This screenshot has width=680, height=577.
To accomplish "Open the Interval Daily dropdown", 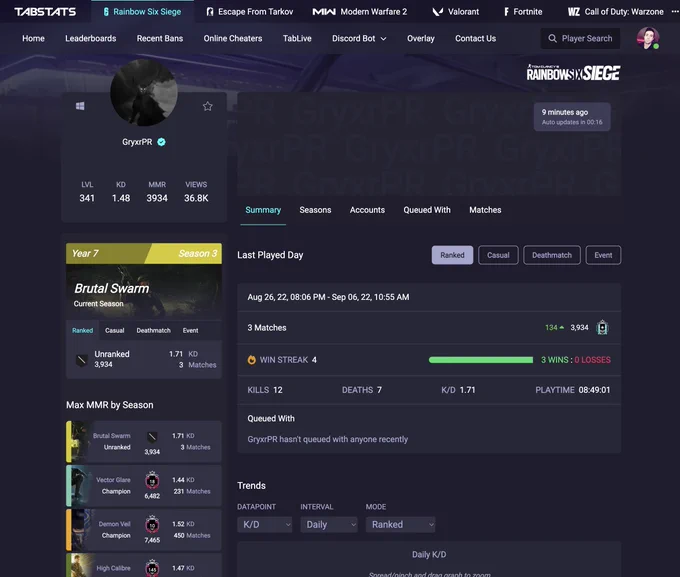I will [x=329, y=525].
